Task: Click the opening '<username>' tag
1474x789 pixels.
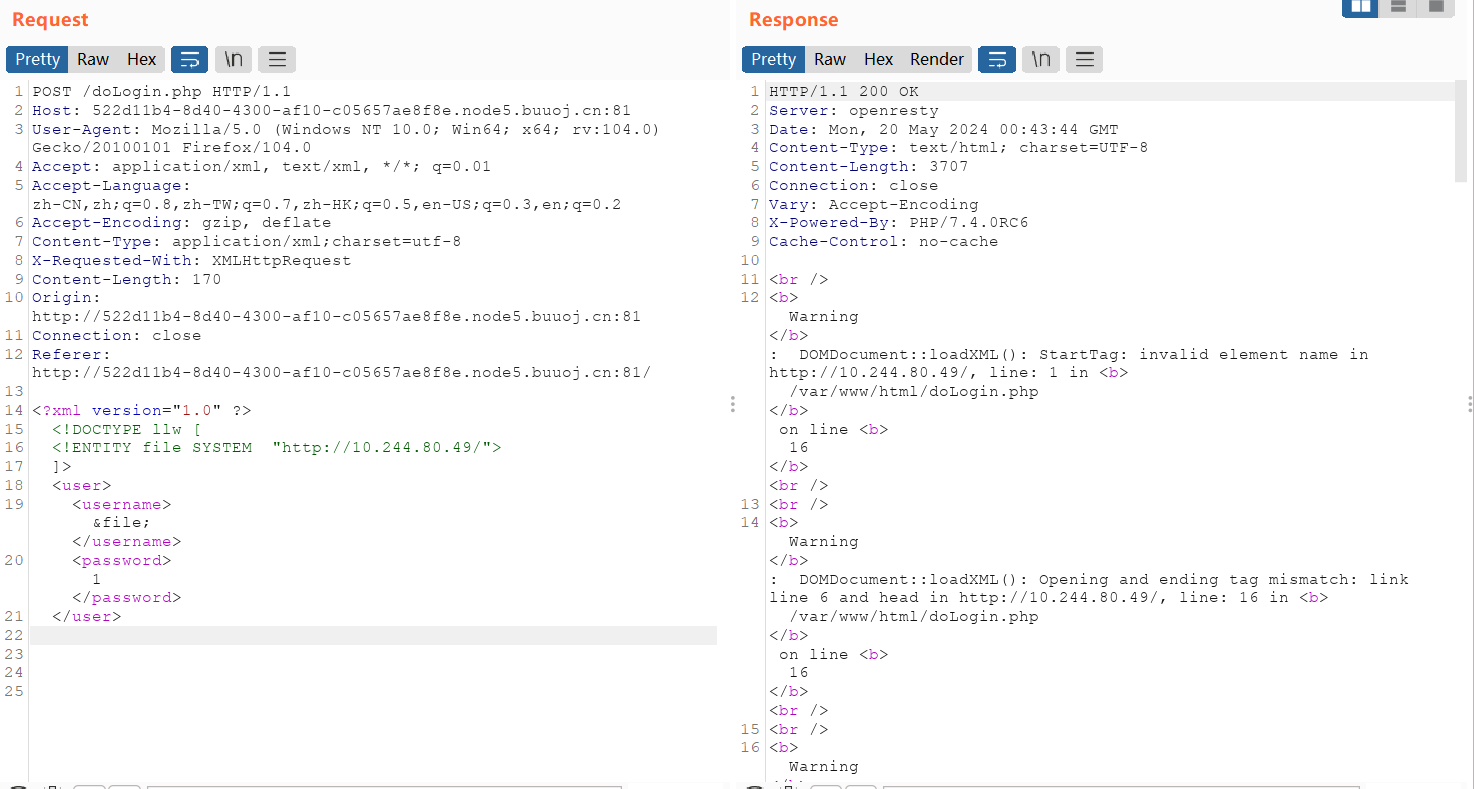Action: (x=122, y=505)
